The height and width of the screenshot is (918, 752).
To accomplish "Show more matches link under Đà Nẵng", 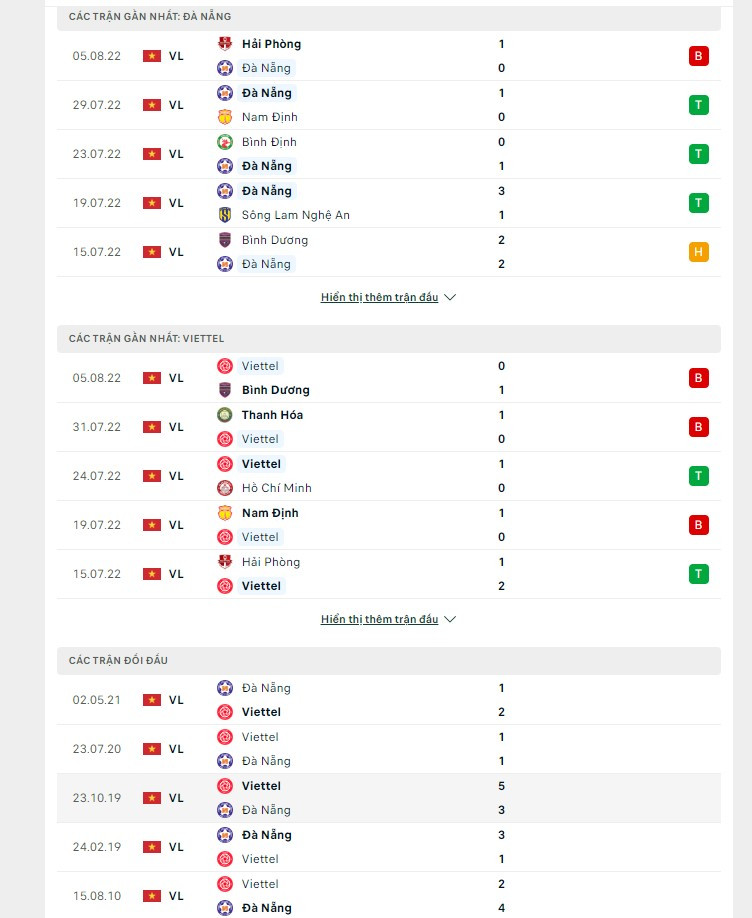I will click(x=379, y=297).
